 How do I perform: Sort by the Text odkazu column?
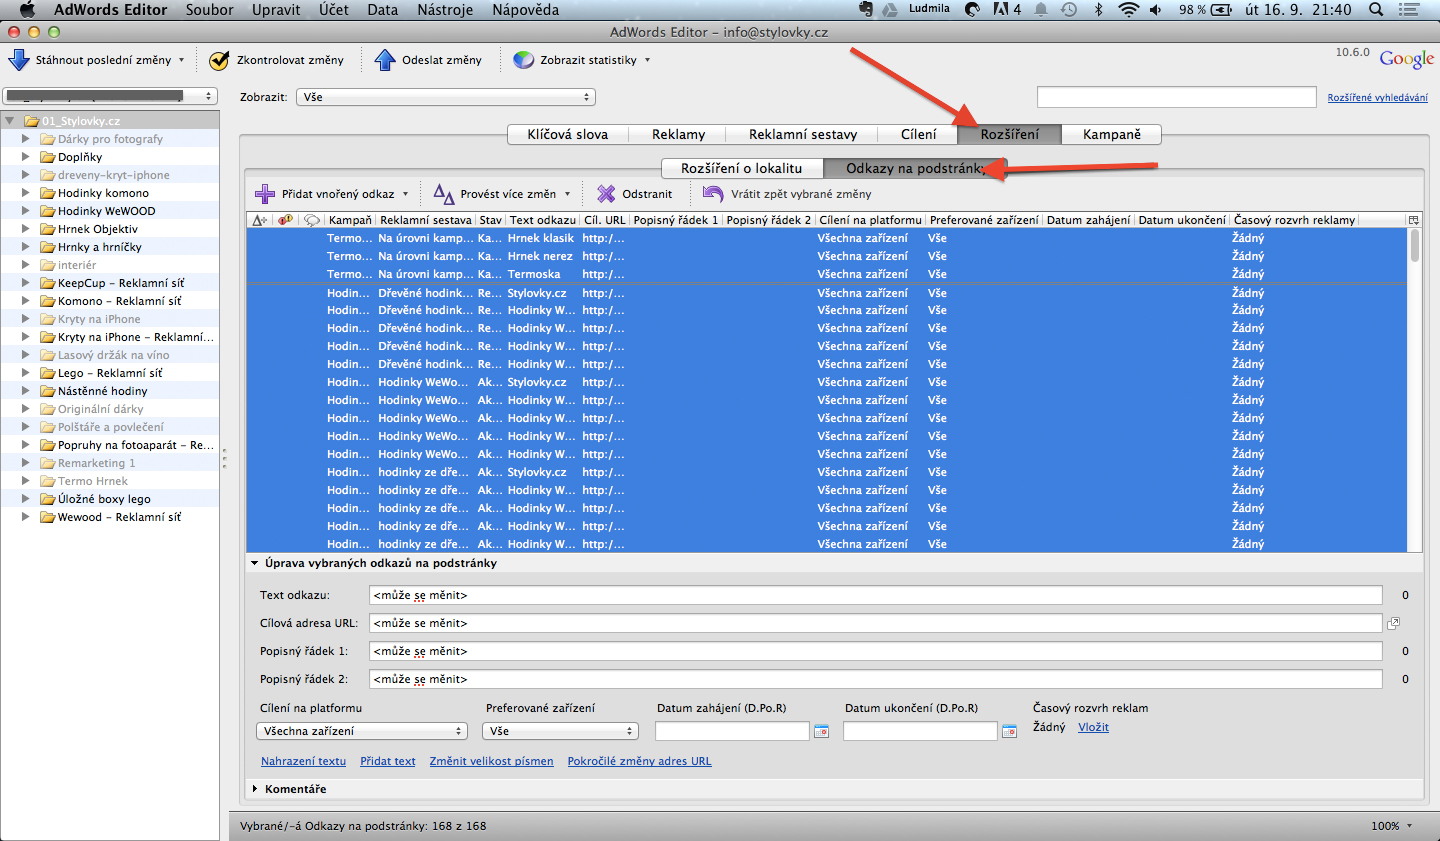coord(542,220)
